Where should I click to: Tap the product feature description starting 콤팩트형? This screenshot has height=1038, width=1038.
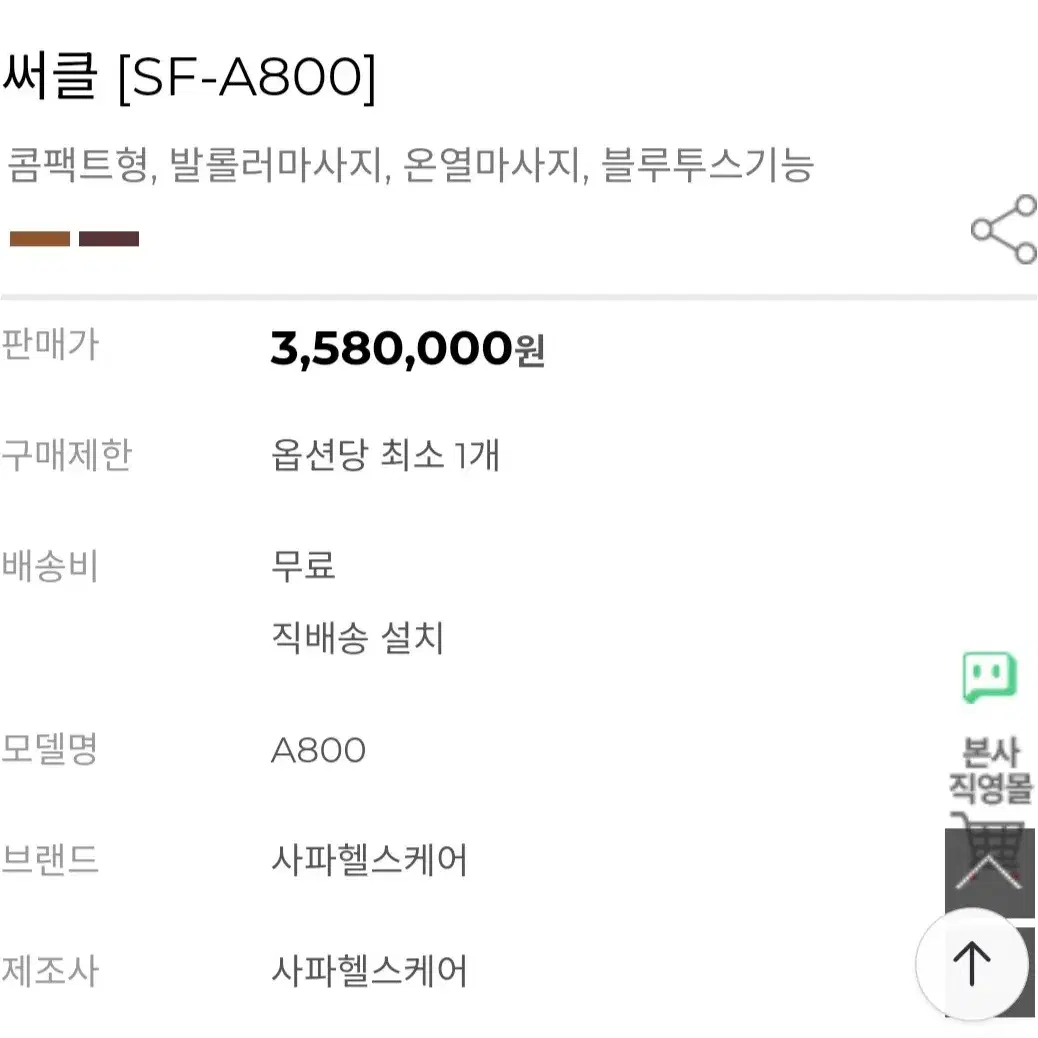(x=410, y=165)
